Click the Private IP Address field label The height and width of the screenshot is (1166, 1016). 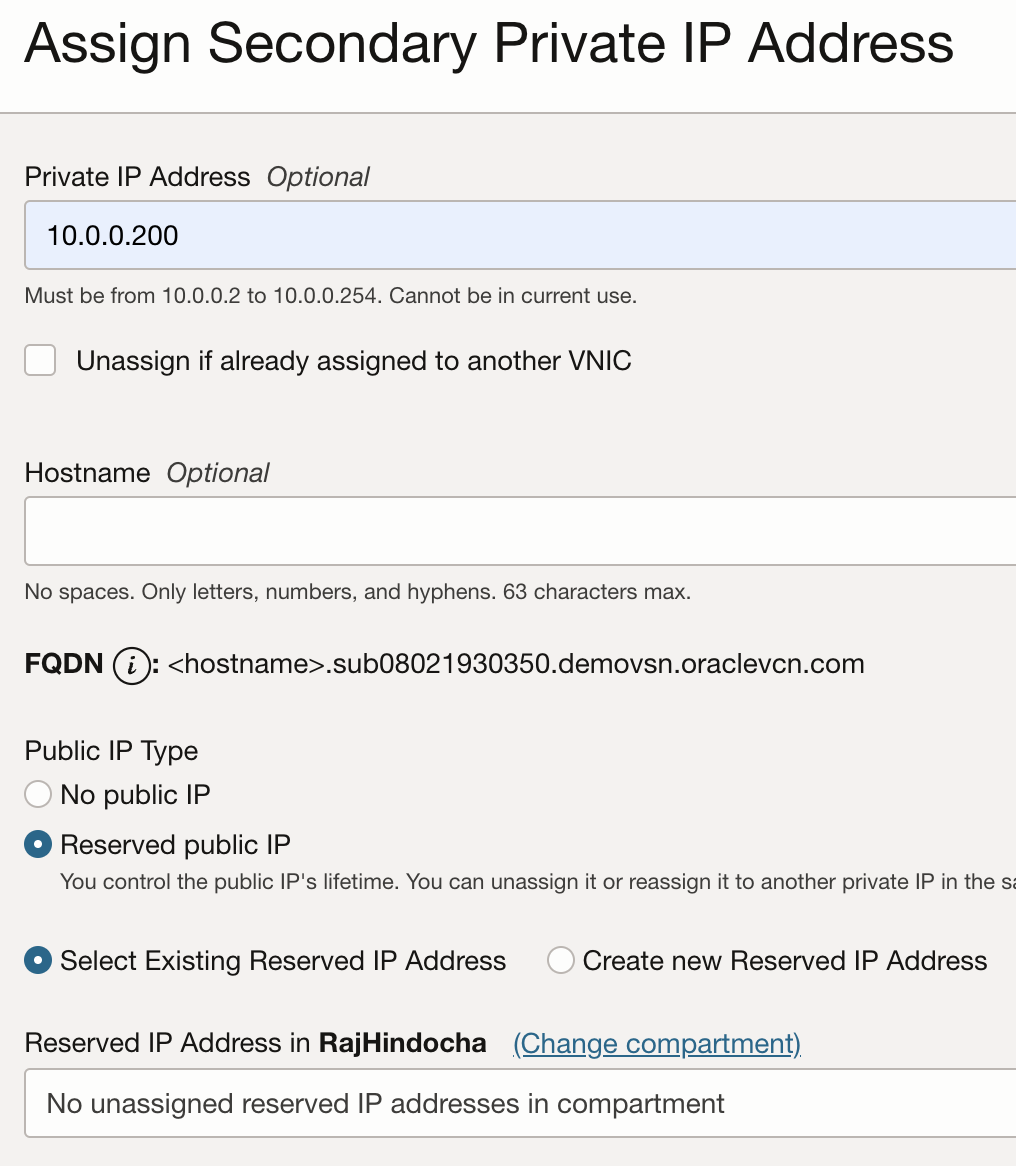137,177
